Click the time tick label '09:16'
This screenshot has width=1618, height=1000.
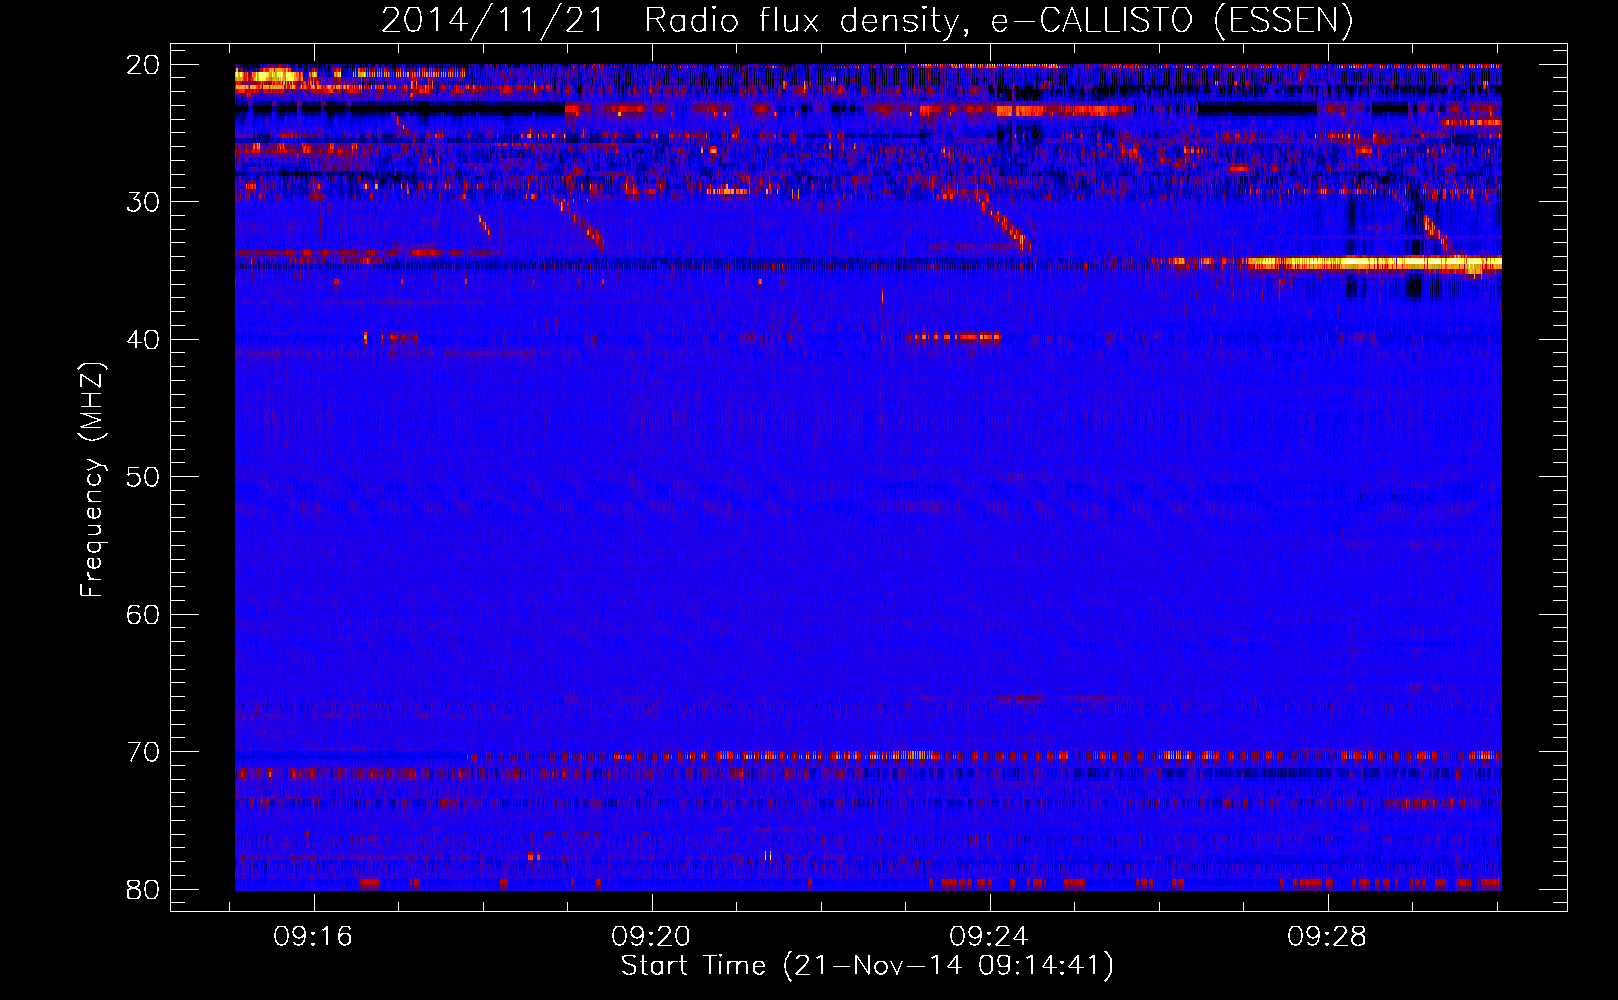[313, 937]
